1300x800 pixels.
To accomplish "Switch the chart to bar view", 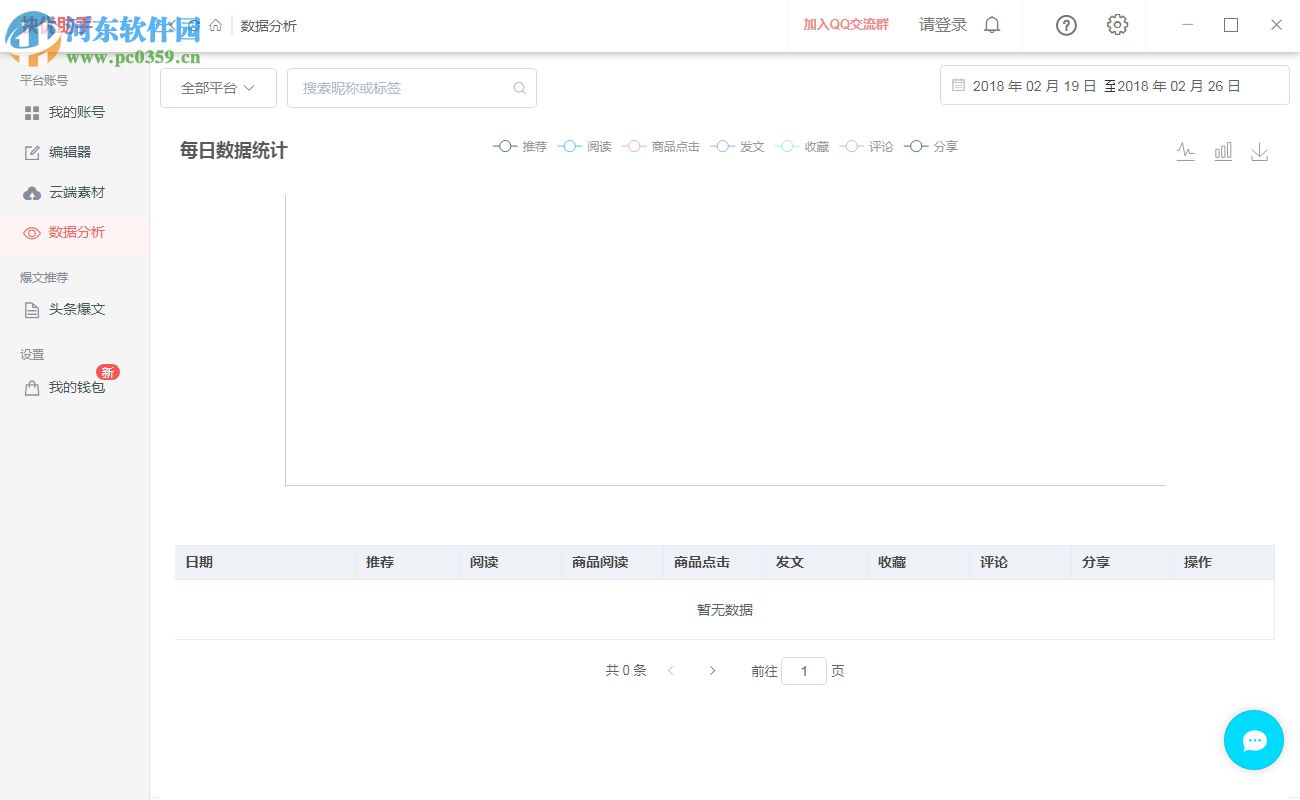I will 1222,151.
